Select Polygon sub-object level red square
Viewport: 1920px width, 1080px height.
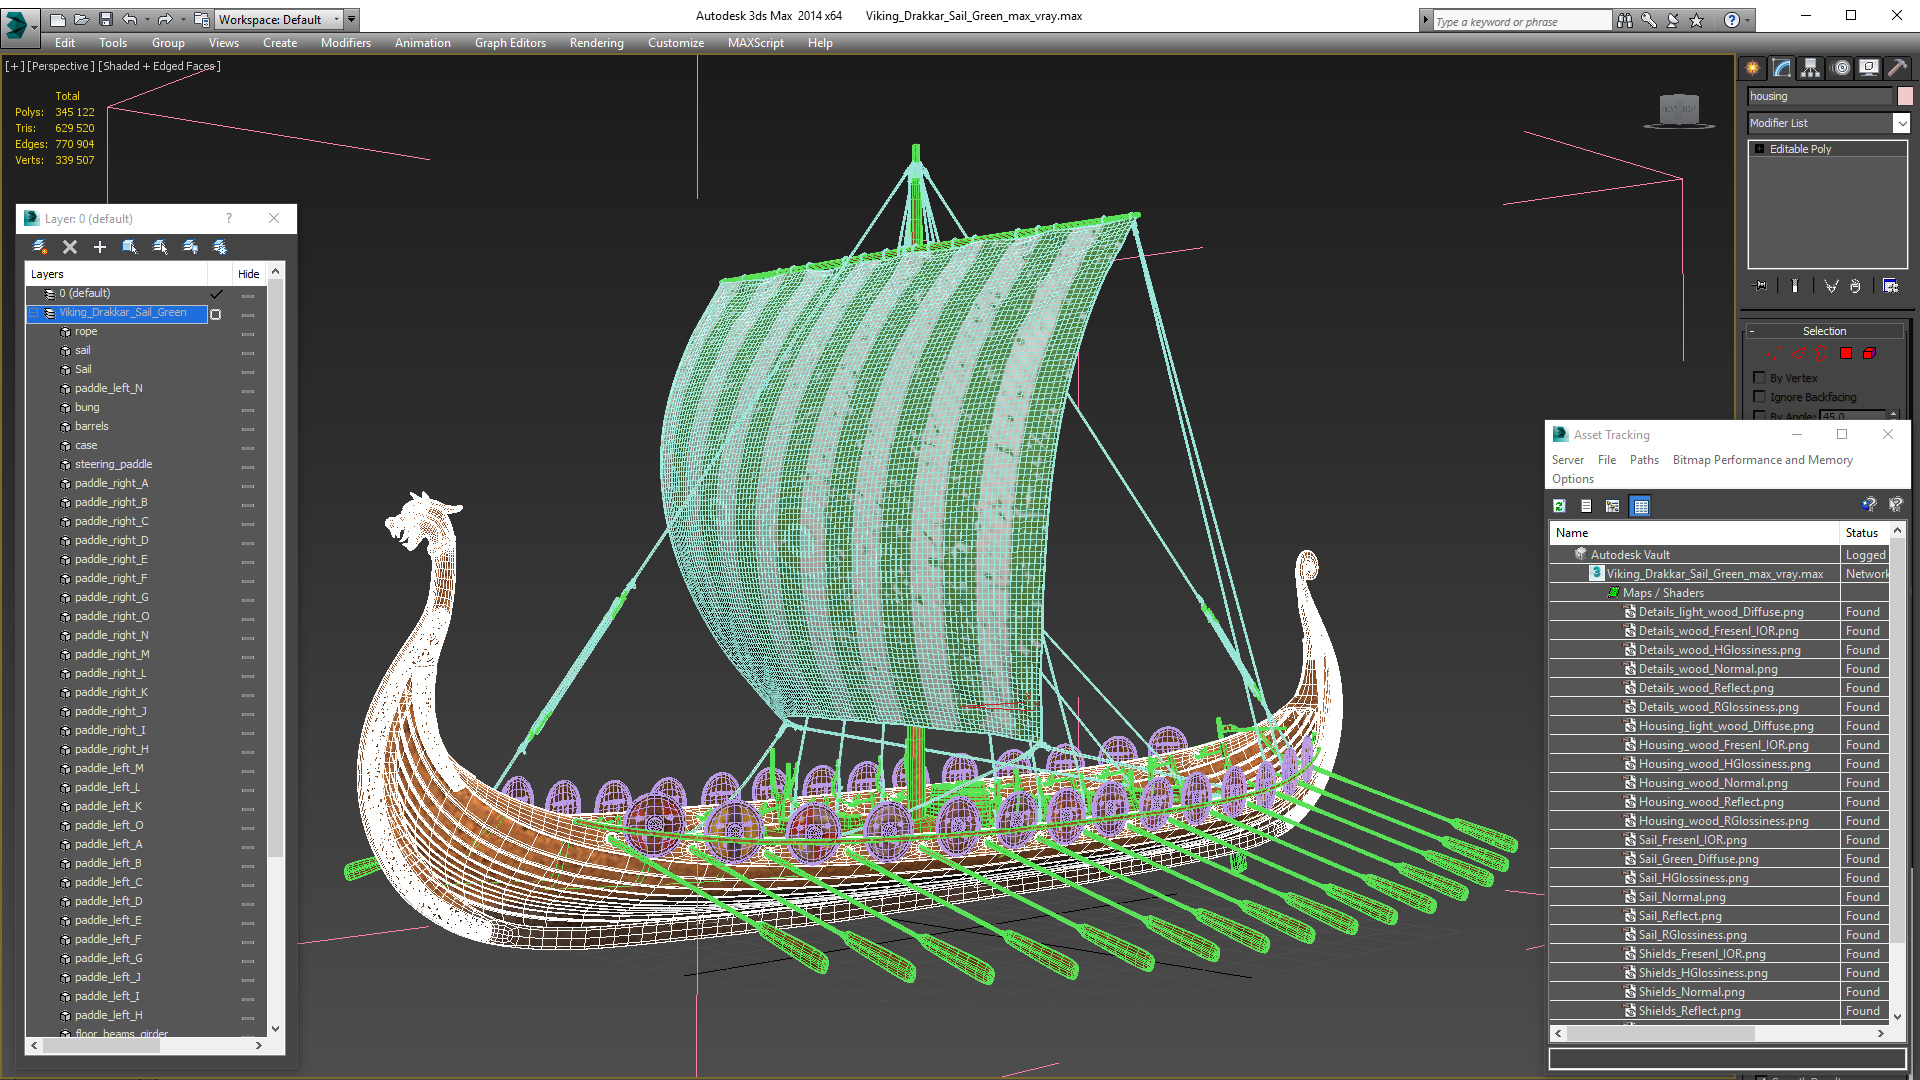click(1846, 353)
